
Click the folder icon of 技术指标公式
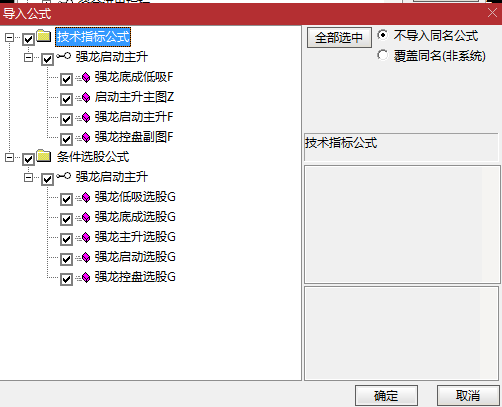click(44, 36)
